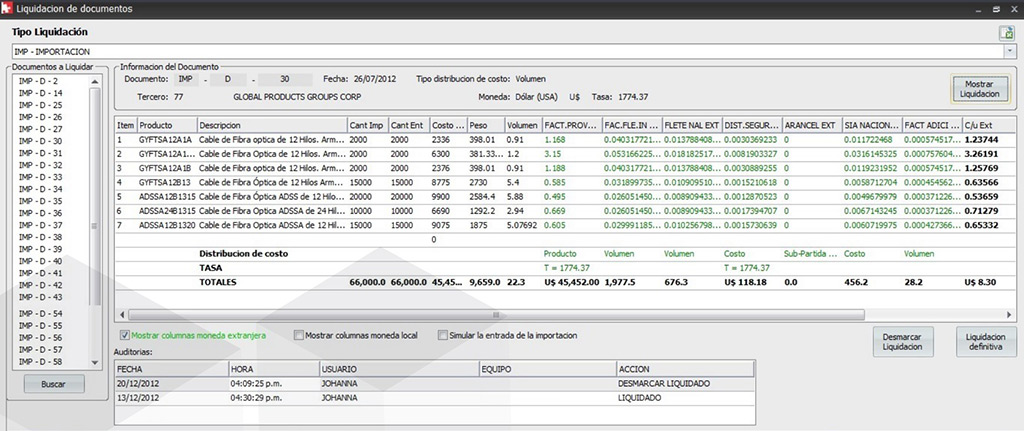Click the document number field 30

(285, 79)
